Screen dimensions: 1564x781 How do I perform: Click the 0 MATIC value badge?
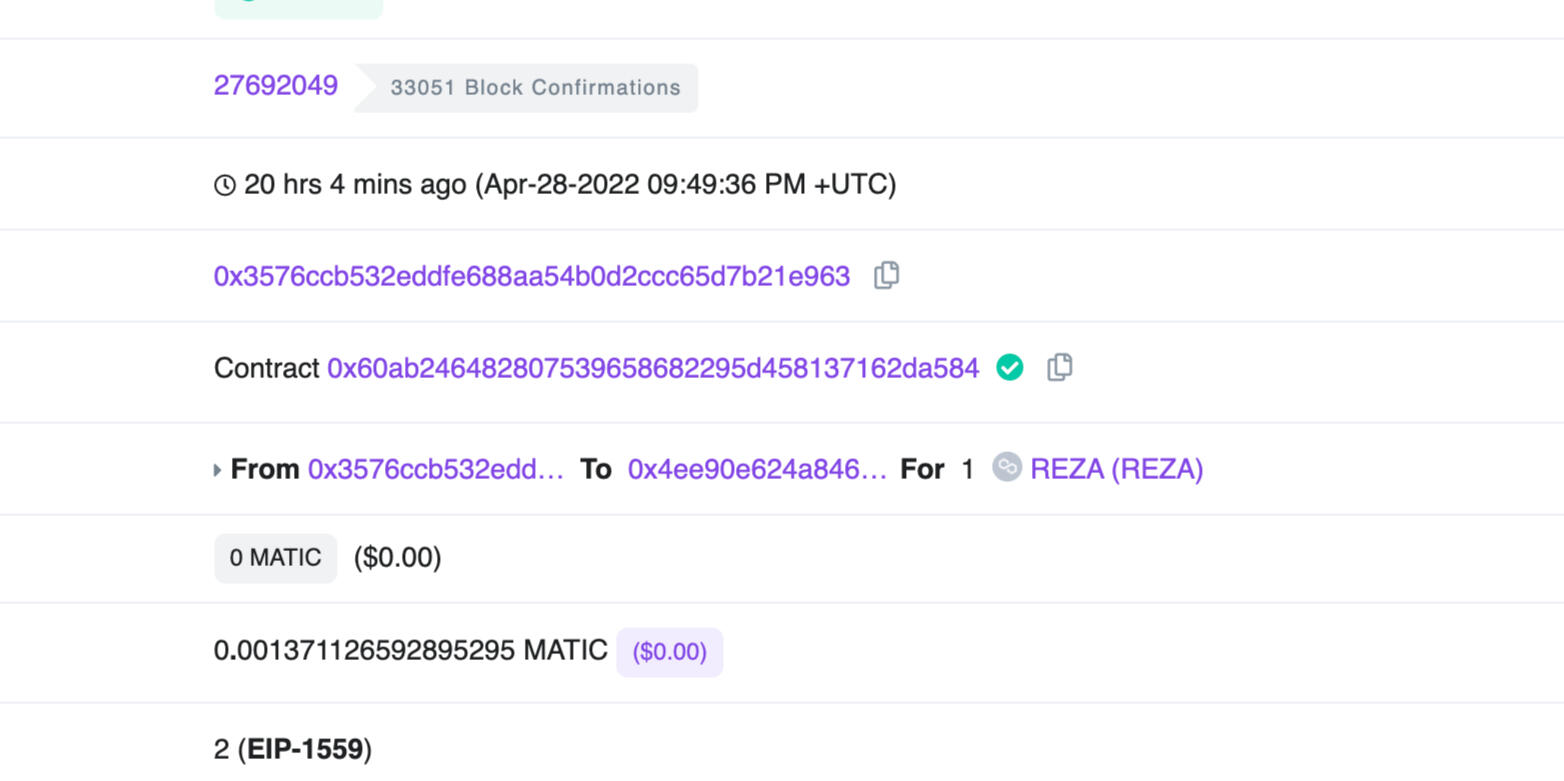click(276, 558)
